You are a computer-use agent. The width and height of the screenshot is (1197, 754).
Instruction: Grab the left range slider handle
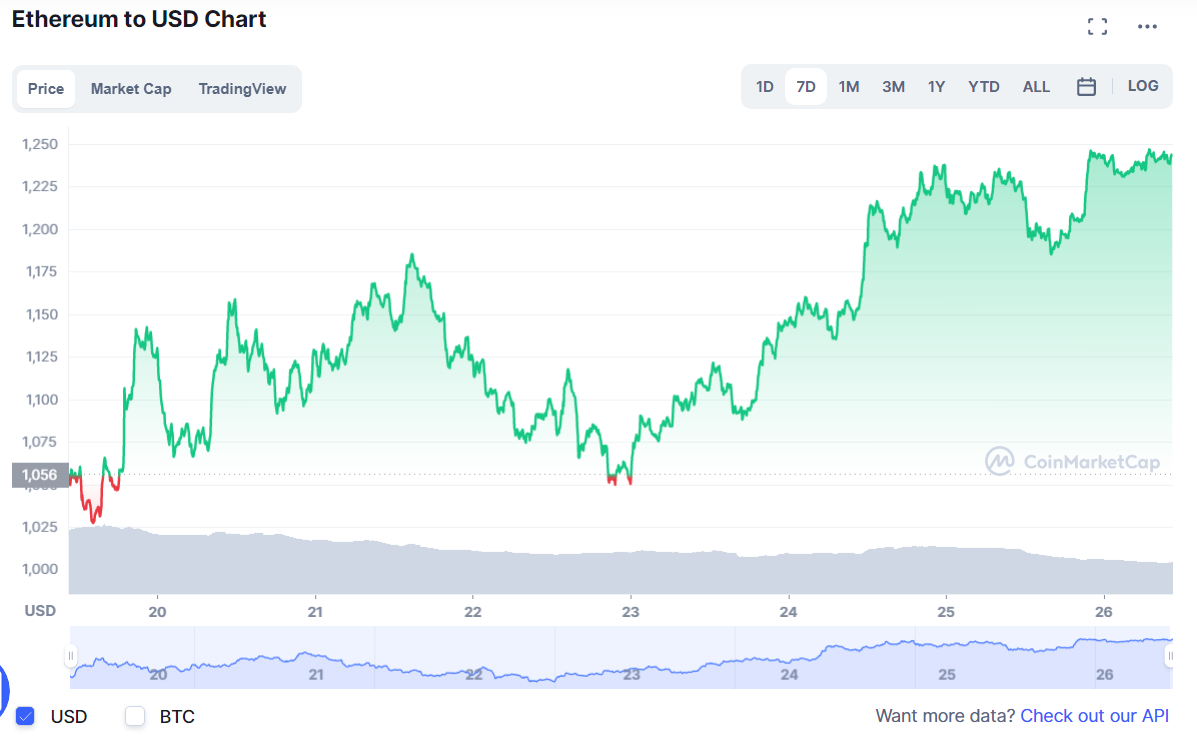[71, 656]
